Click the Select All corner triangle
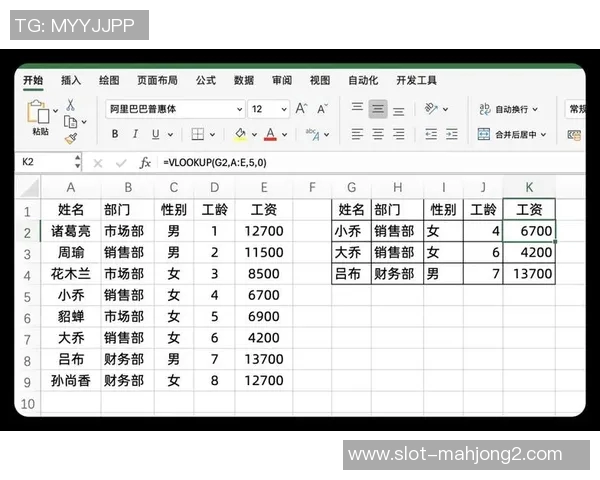This screenshot has height=480, width=600. 29,188
